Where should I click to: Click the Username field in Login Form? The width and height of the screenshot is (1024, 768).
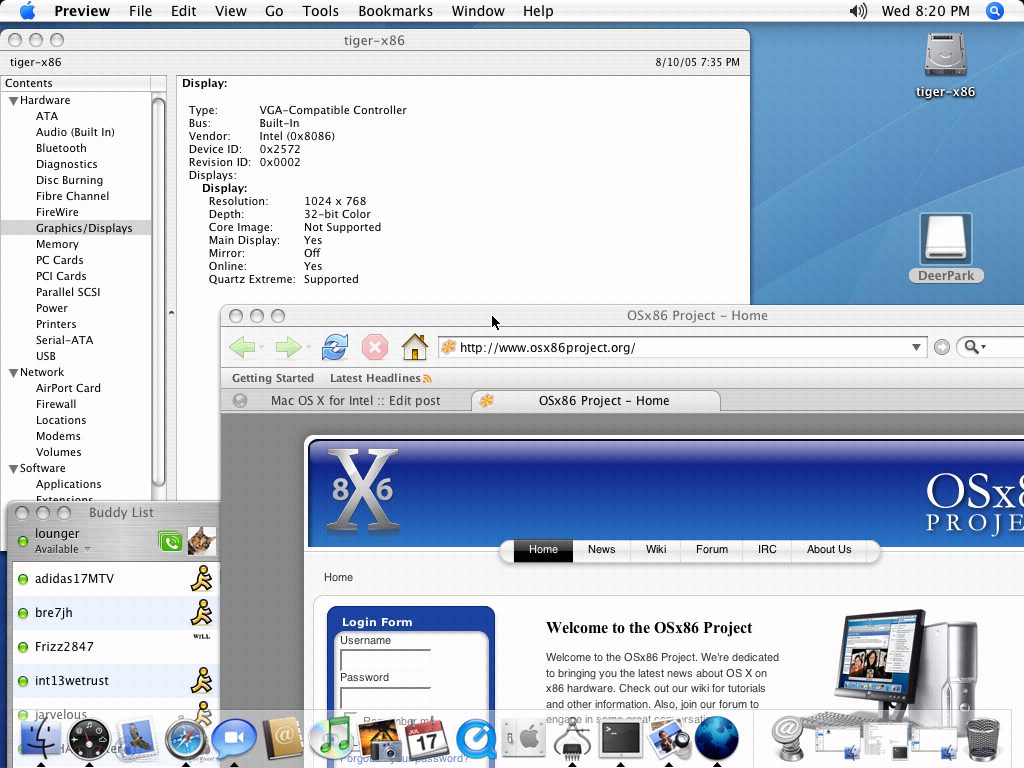pyautogui.click(x=385, y=660)
